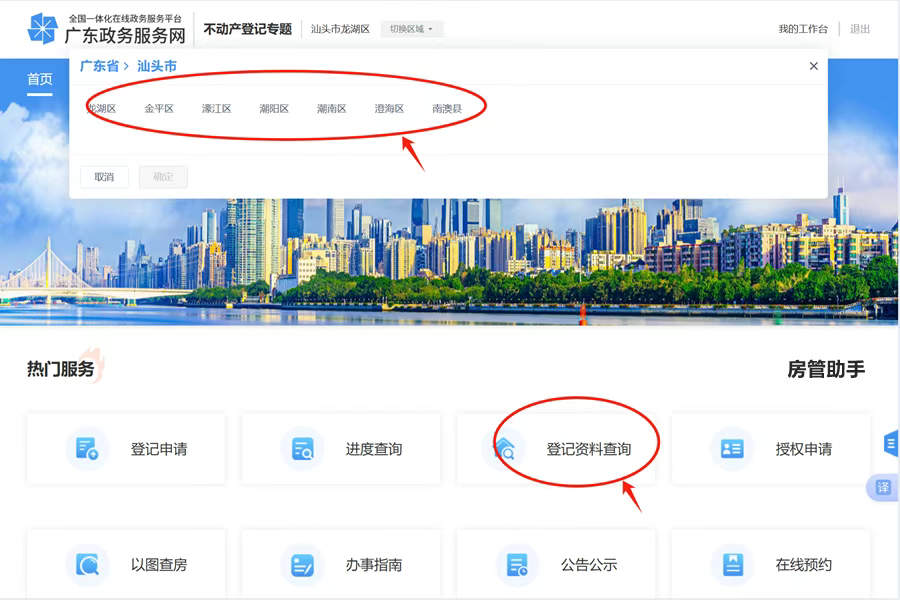Choose 潮阳区 in district list
900x600 pixels.
click(x=273, y=108)
